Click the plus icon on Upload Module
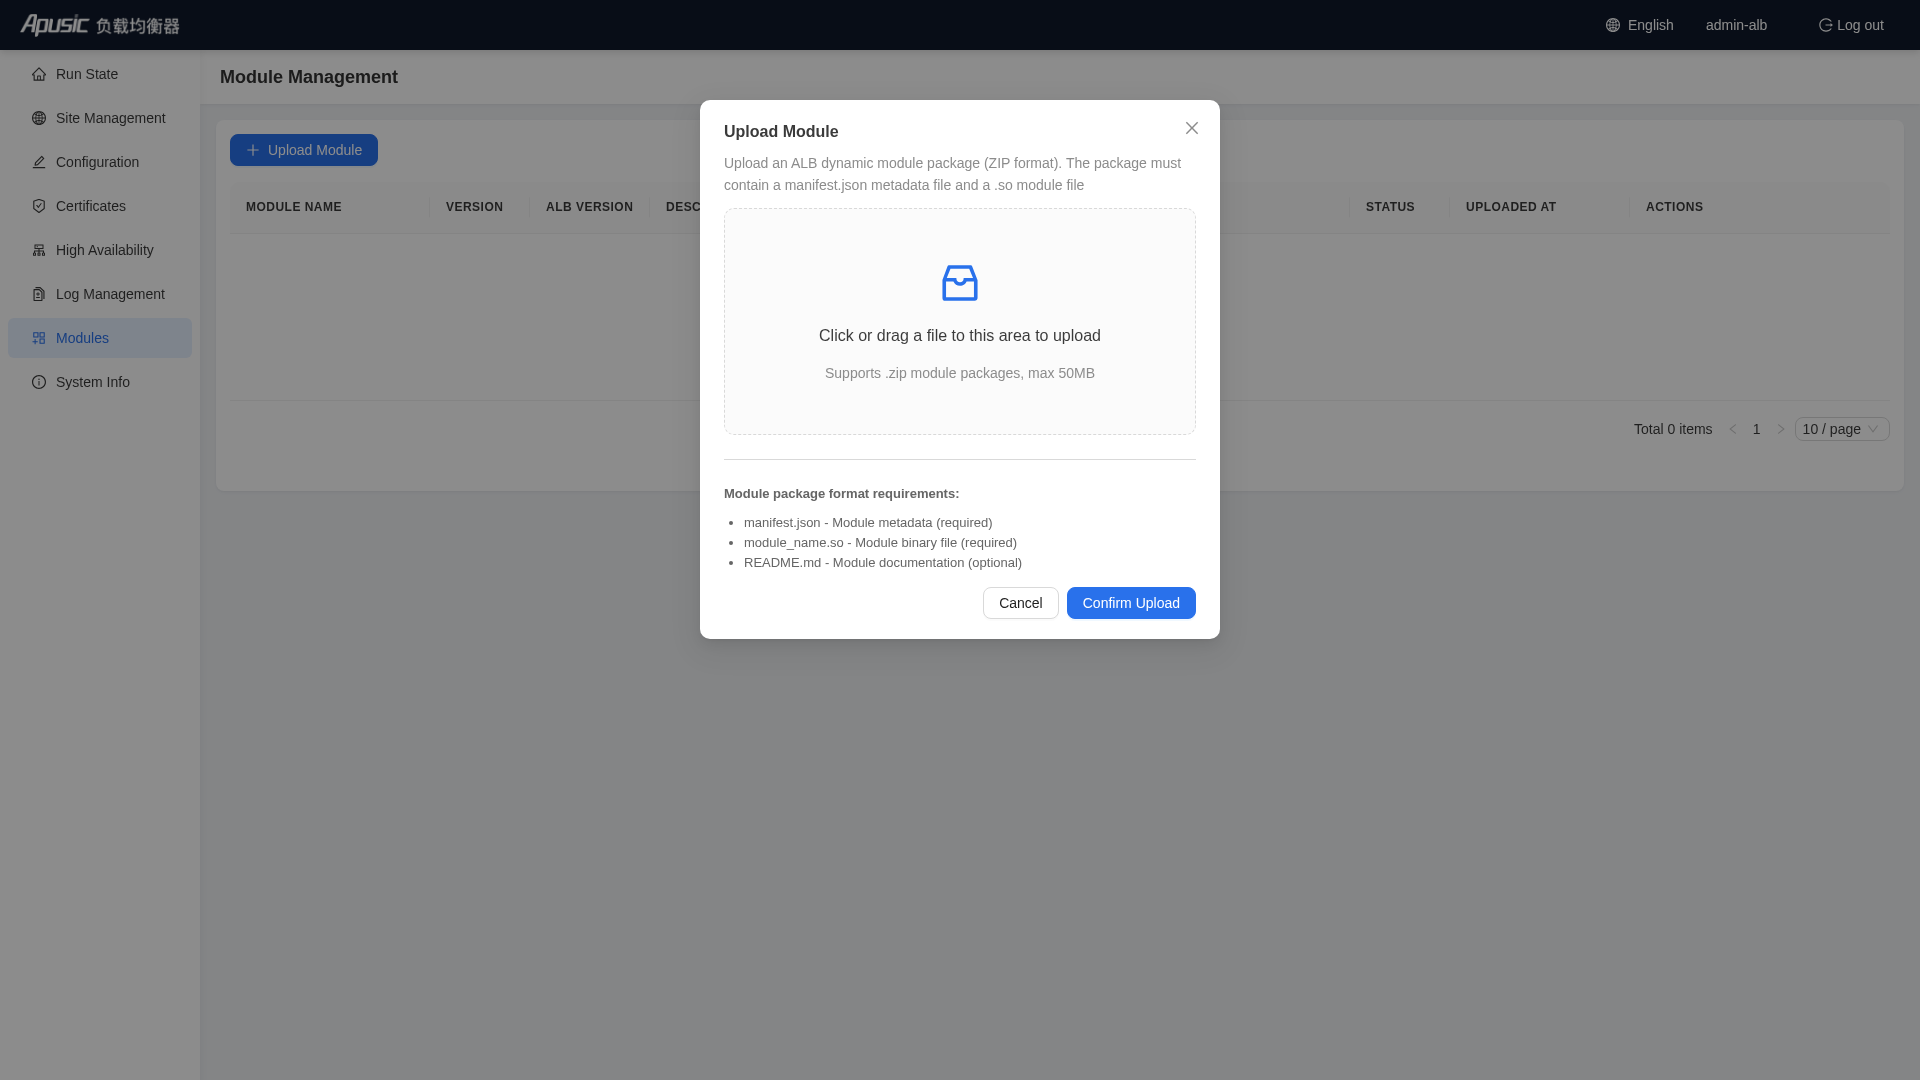 coord(253,150)
